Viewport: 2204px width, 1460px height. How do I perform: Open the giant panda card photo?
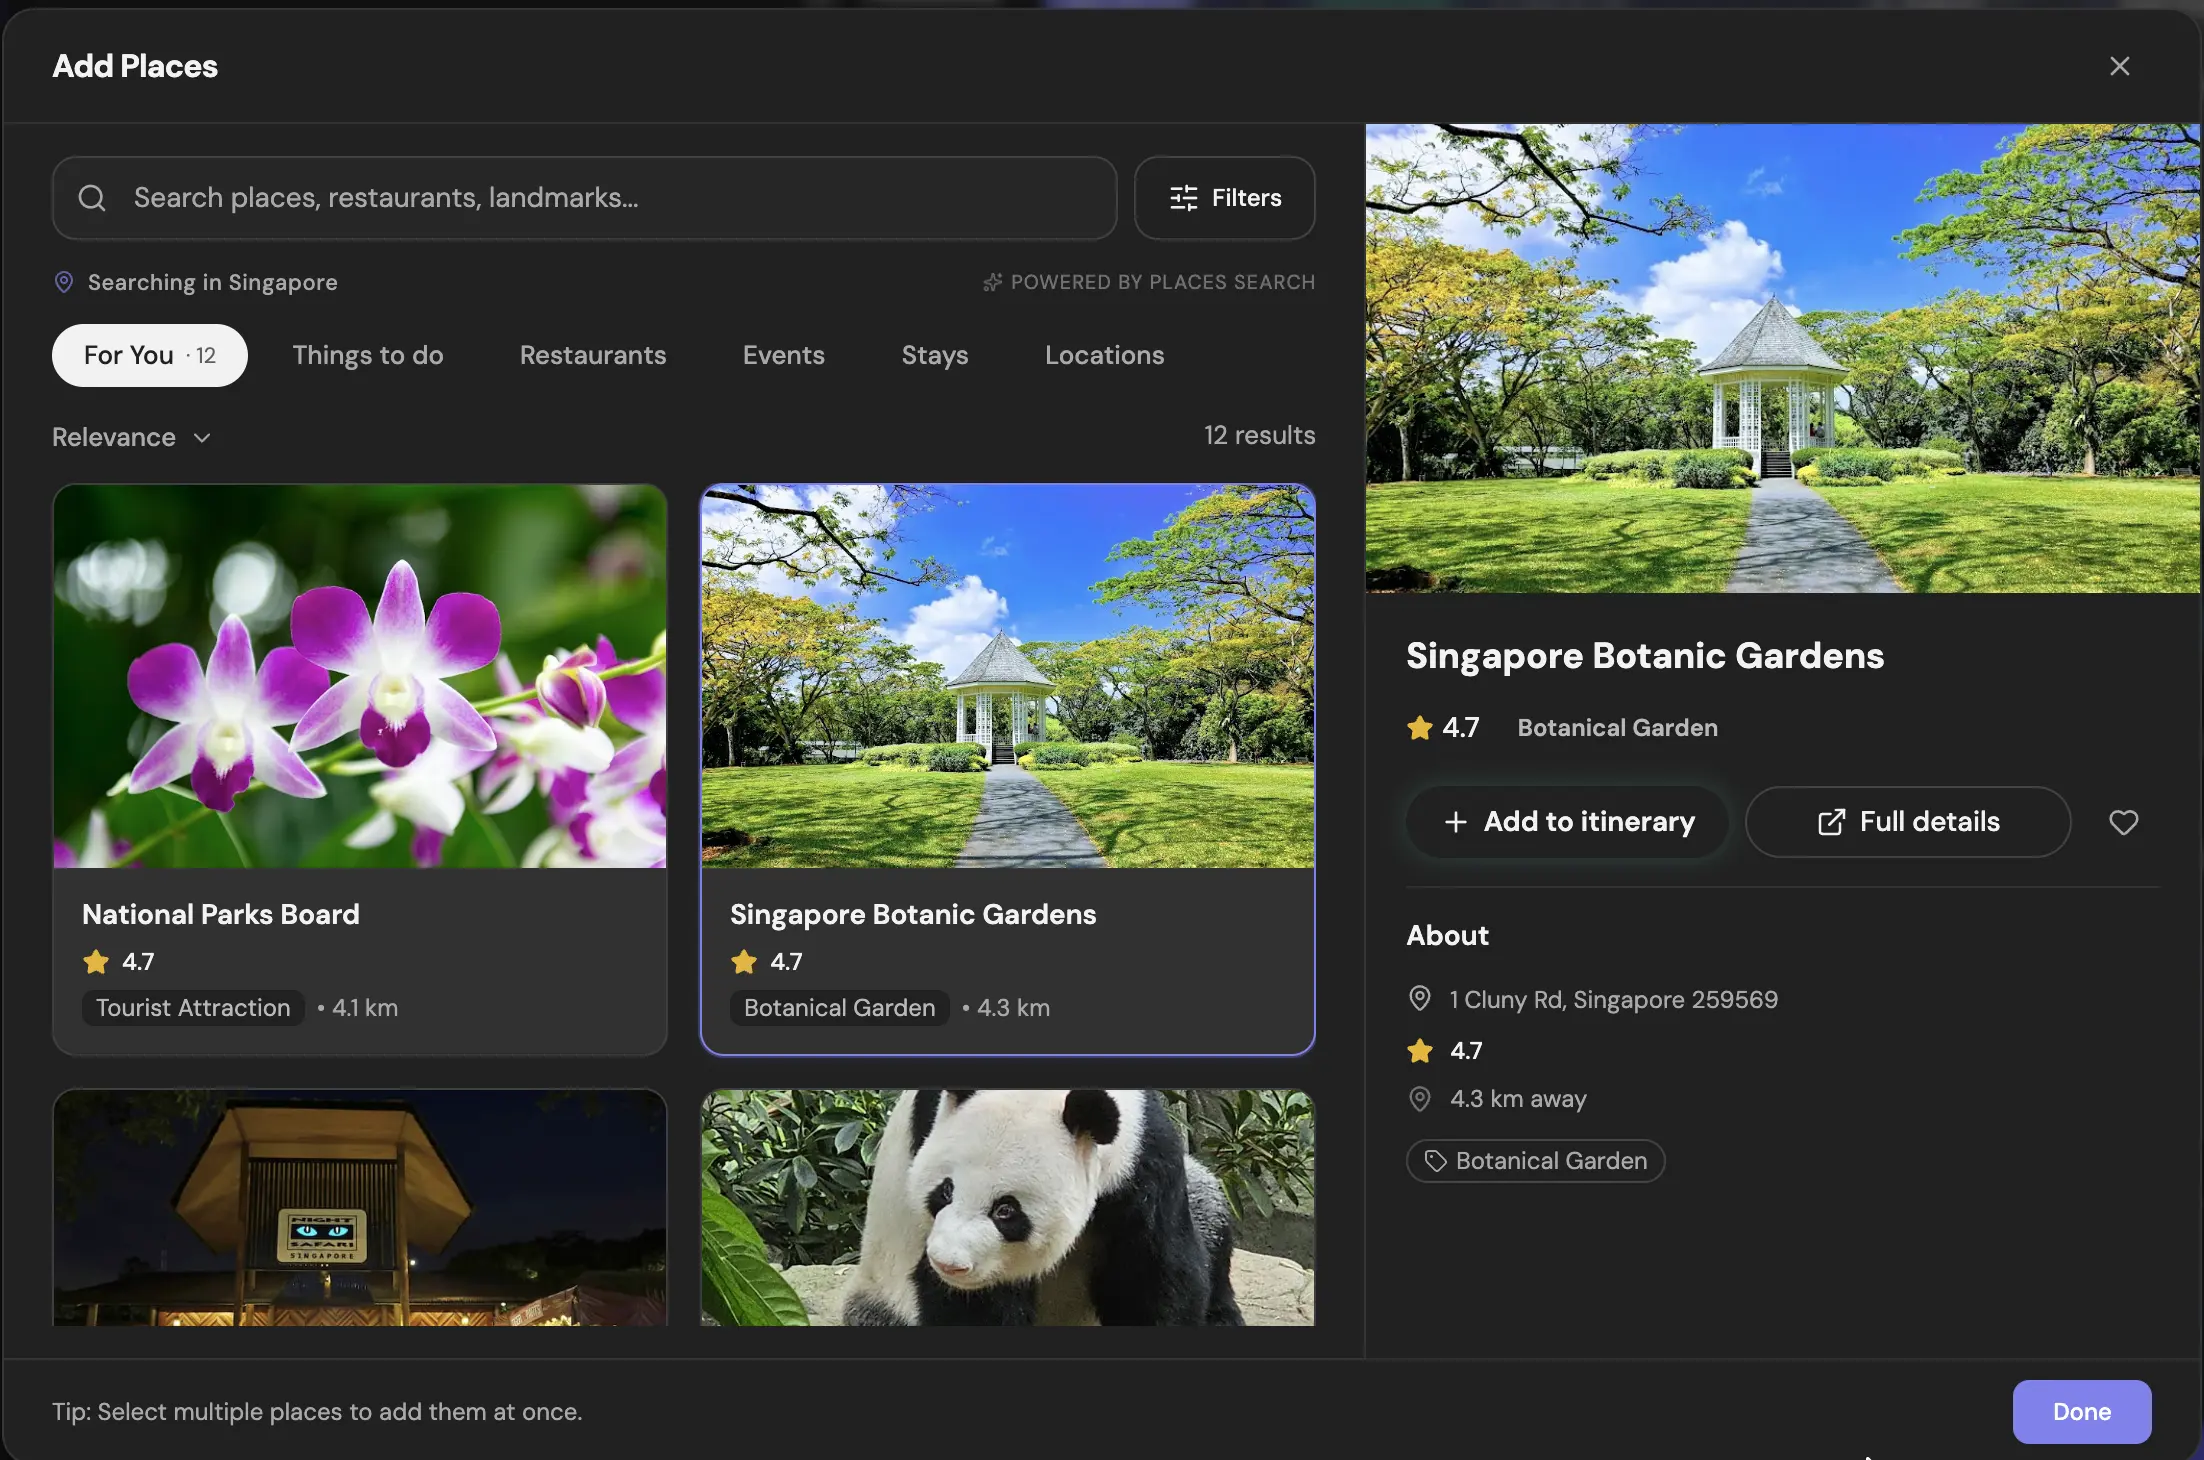pos(1008,1208)
